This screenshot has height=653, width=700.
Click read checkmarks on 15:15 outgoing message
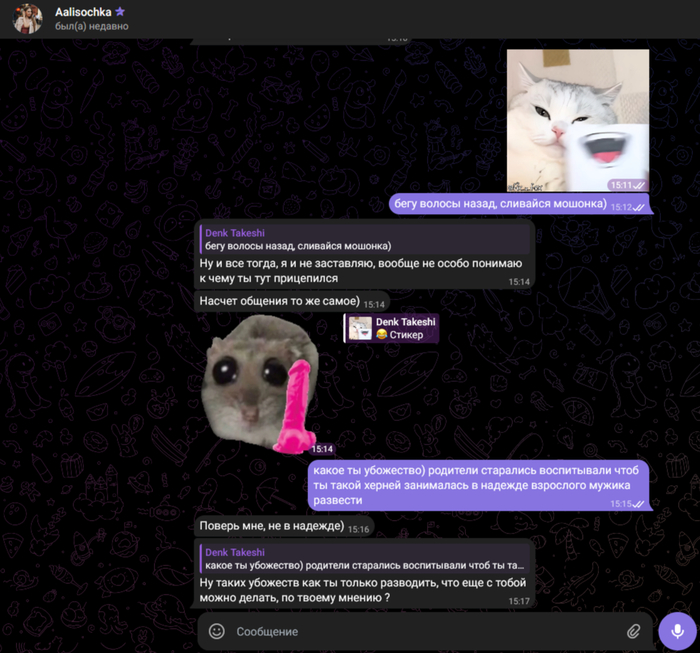pyautogui.click(x=639, y=504)
